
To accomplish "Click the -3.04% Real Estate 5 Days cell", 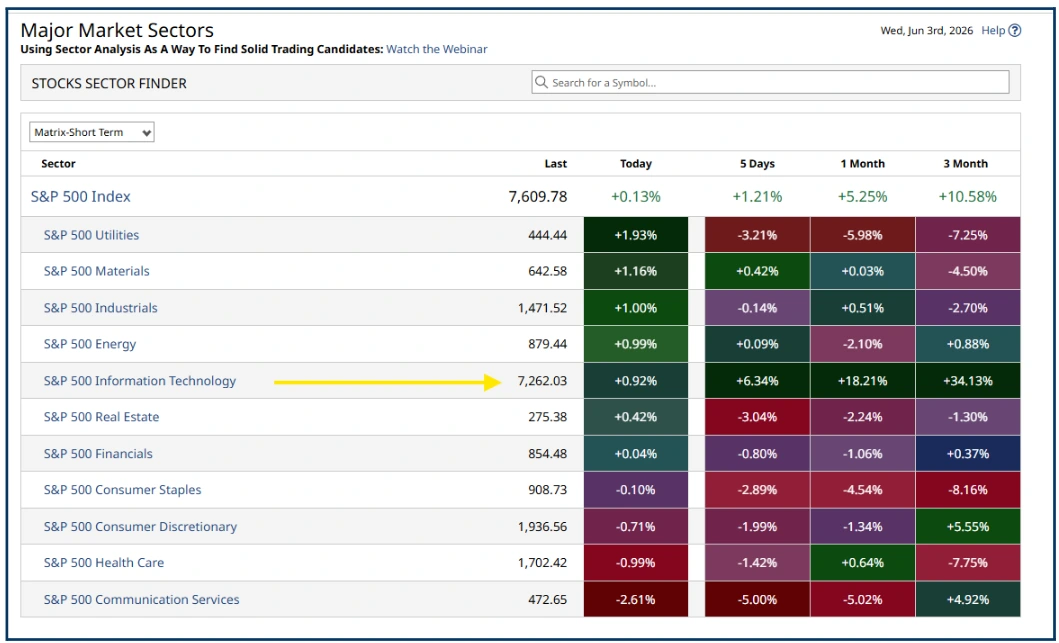I will 757,417.
